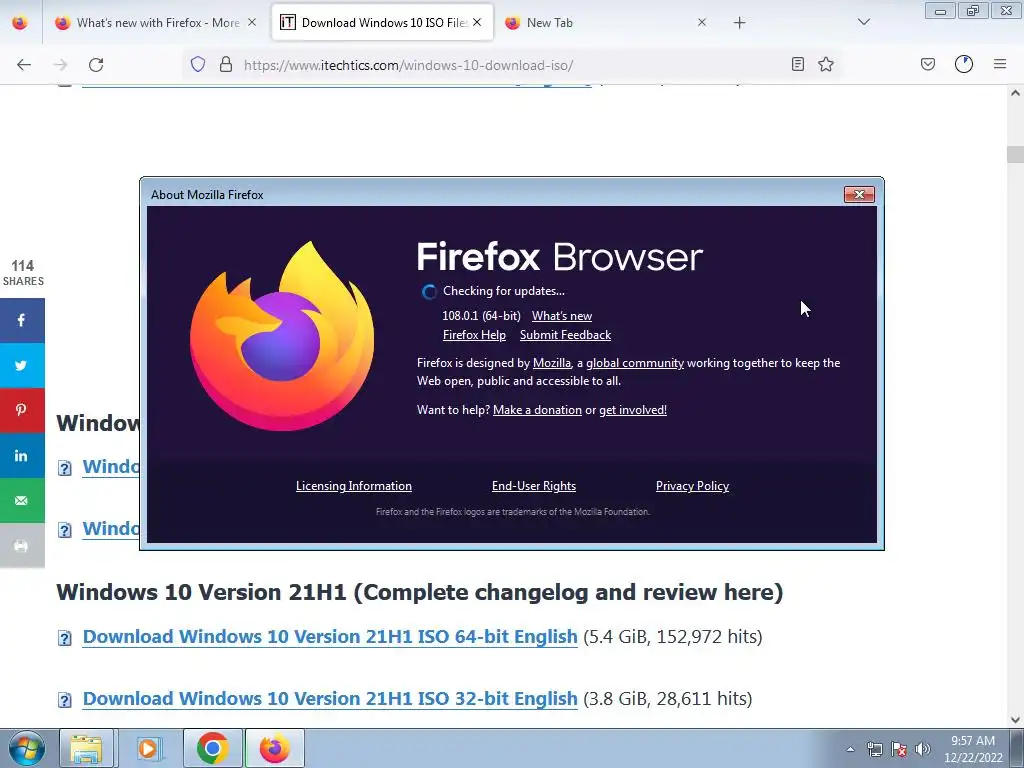Click the forward navigation arrow
Viewport: 1024px width, 768px height.
[60, 65]
